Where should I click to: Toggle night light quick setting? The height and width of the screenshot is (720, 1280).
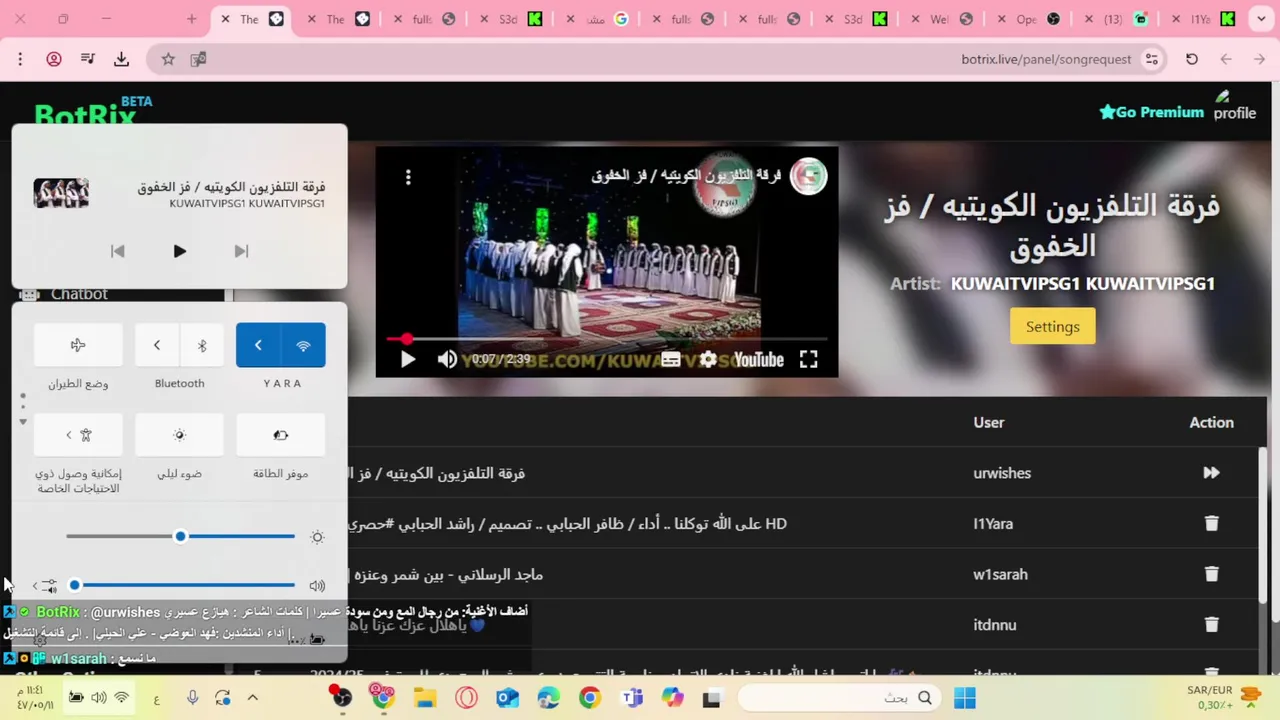pyautogui.click(x=179, y=435)
